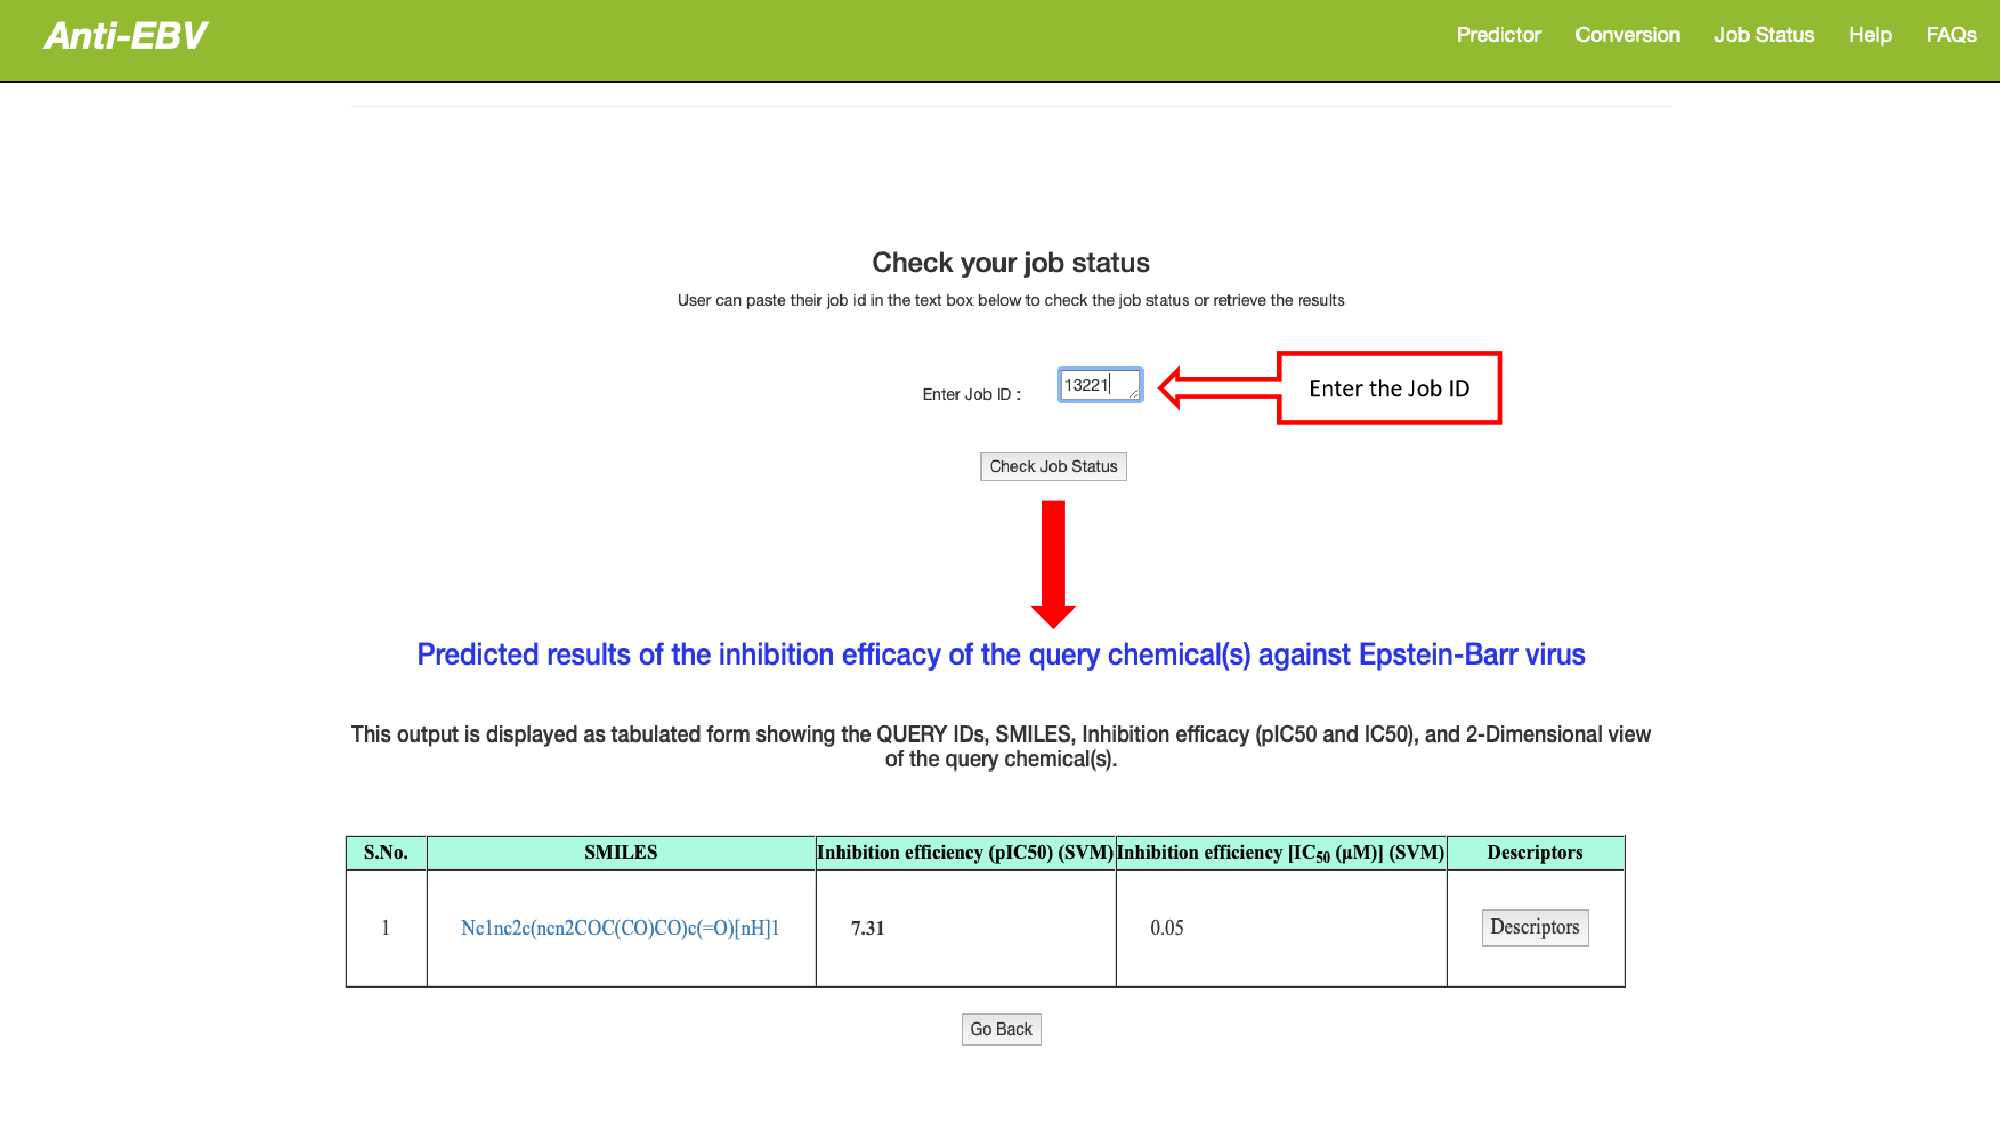Open the SMILES string link
This screenshot has height=1147, width=2001.
pyautogui.click(x=619, y=928)
